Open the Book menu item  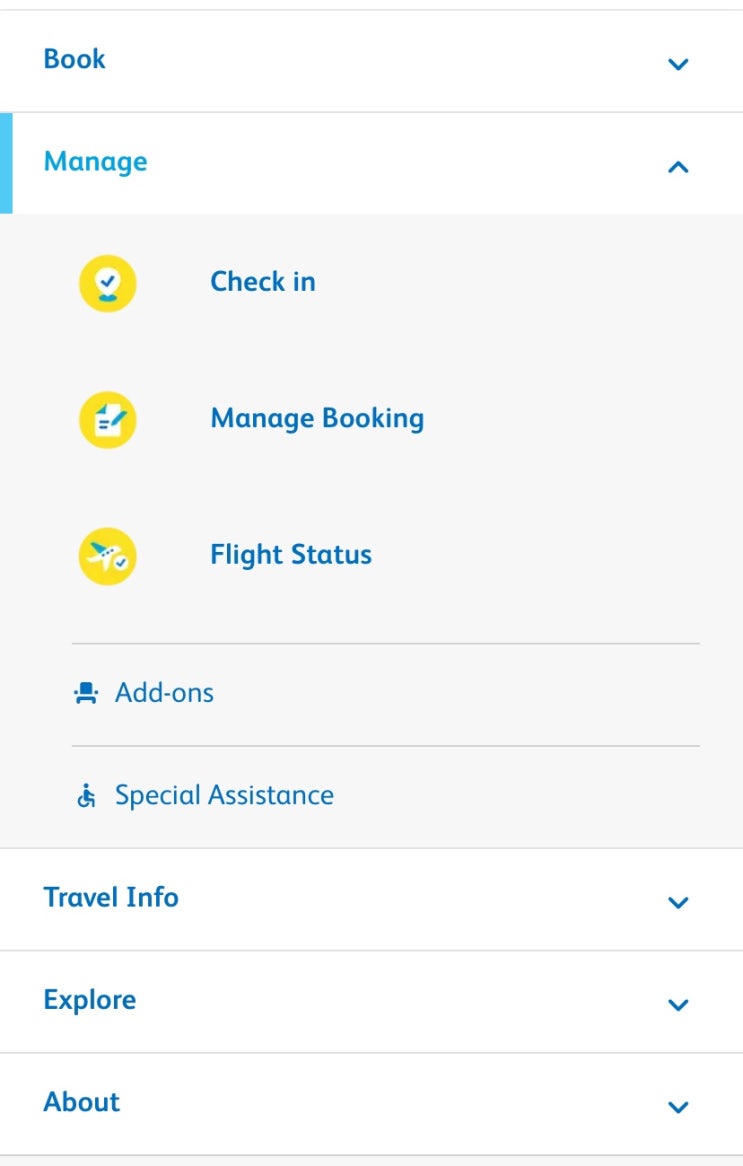(75, 59)
